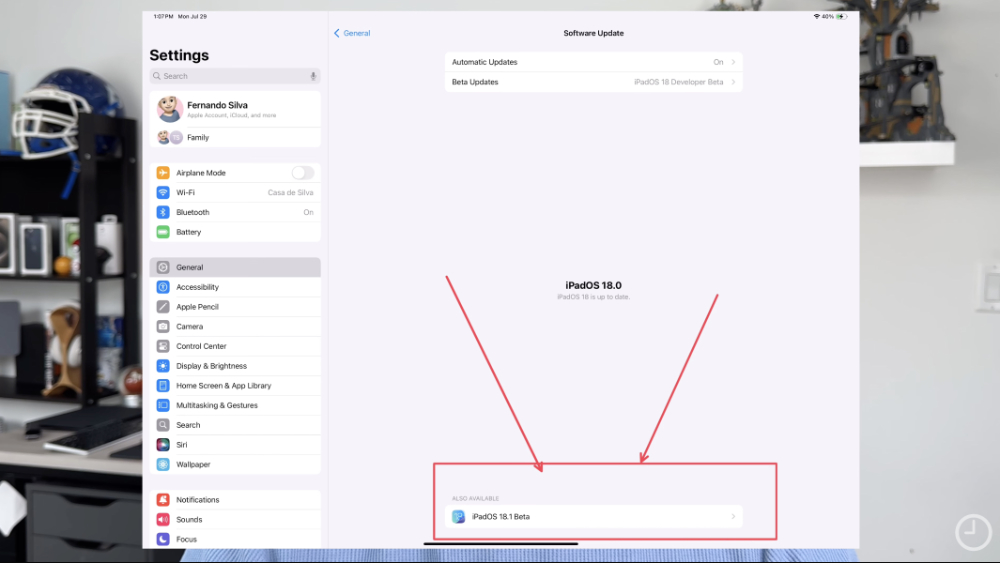Tap the Casa de Silva Wi-Fi value
Image resolution: width=1000 pixels, height=563 pixels.
pos(291,193)
